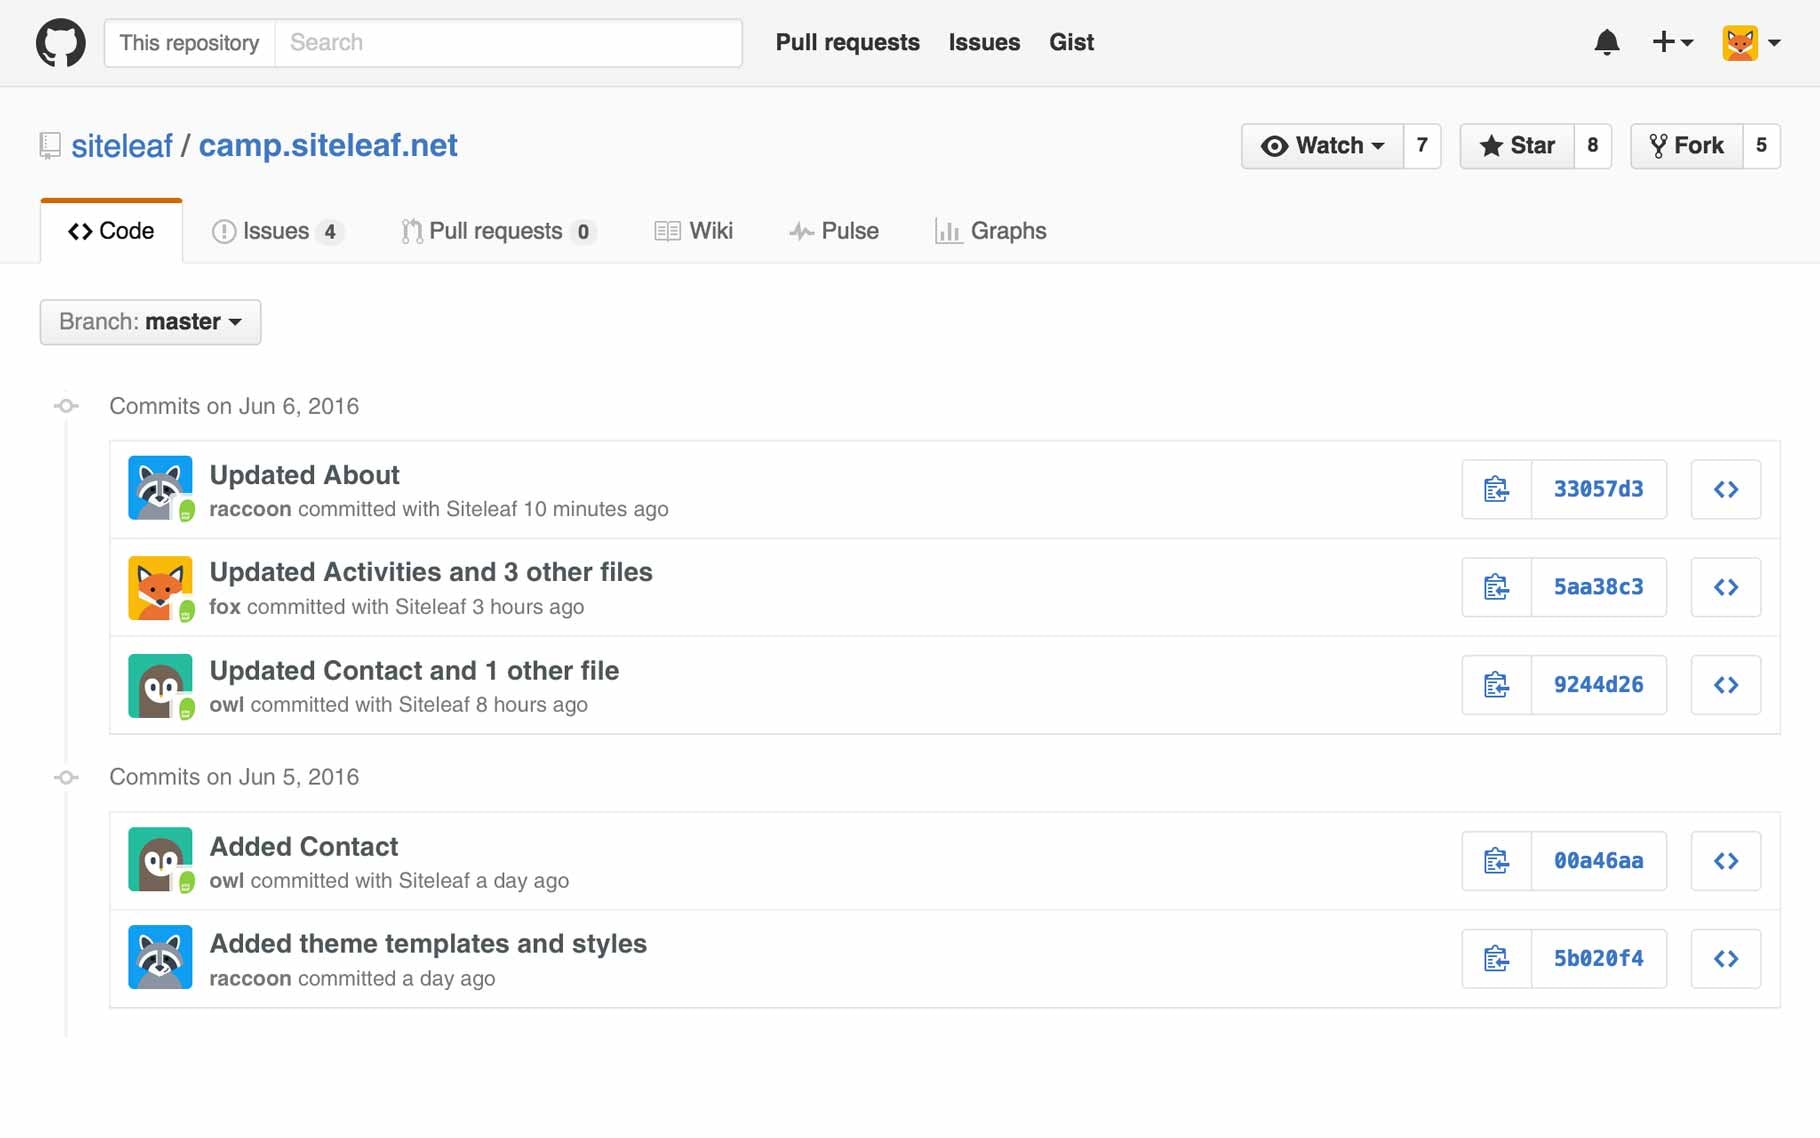This screenshot has height=1138, width=1820.
Task: Open the Wiki tab
Action: [694, 231]
